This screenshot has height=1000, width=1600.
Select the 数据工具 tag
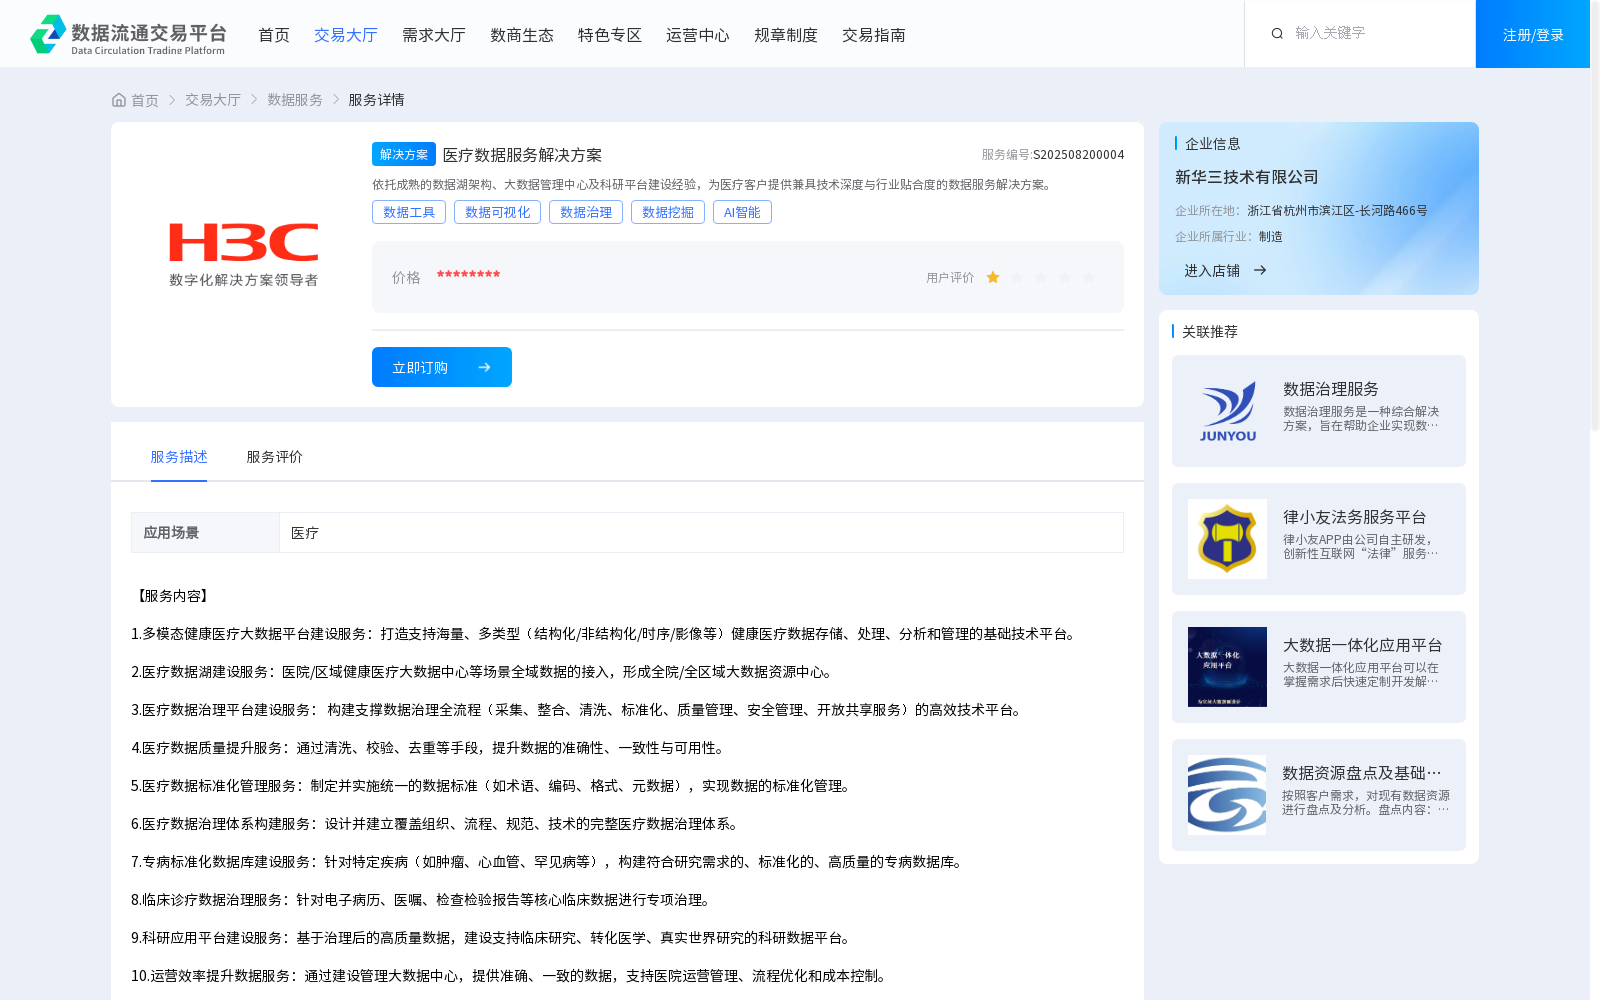[x=409, y=212]
